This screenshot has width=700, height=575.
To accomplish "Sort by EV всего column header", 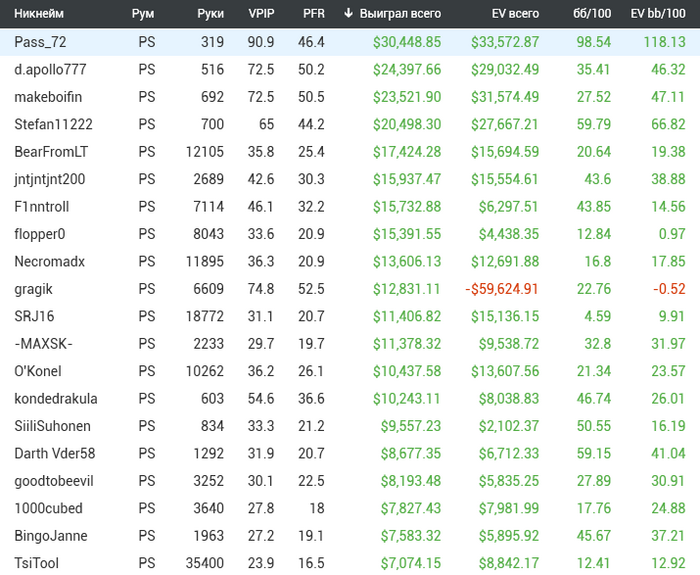I will [515, 13].
